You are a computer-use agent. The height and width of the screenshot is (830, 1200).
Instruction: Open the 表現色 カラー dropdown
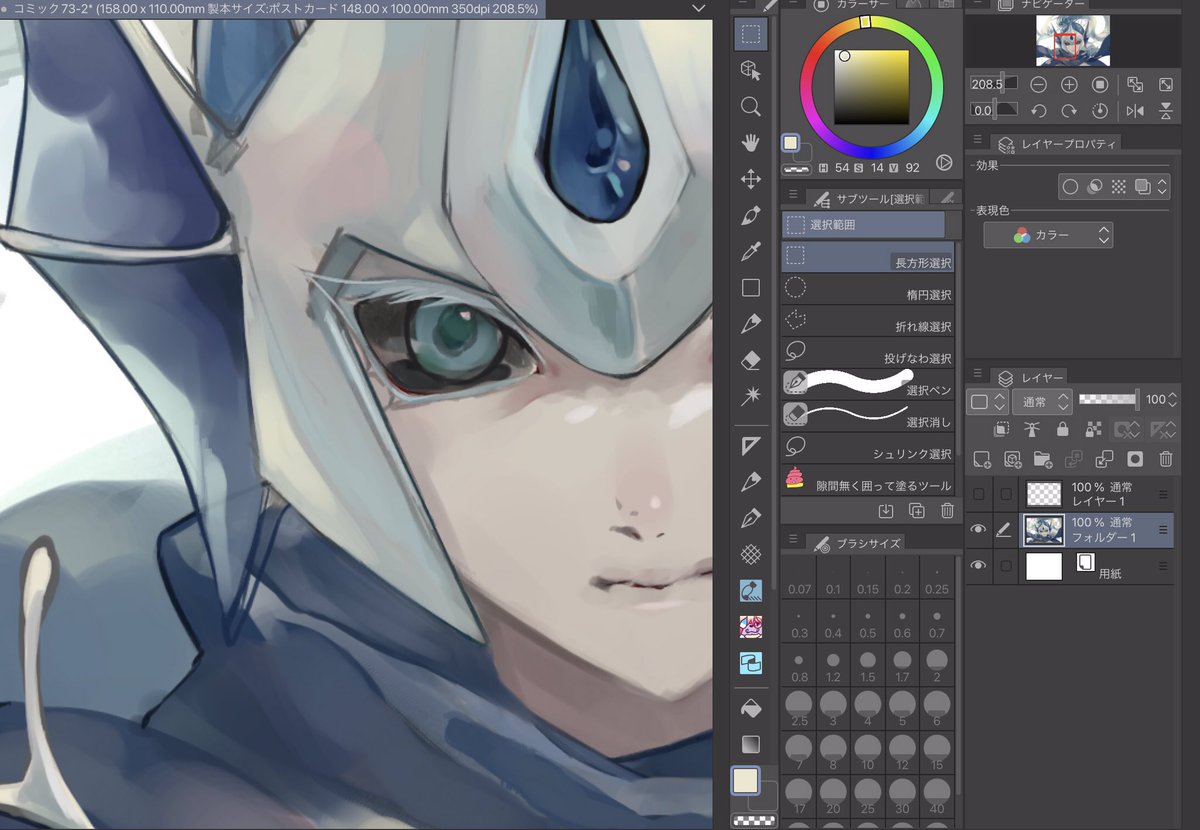click(1048, 235)
